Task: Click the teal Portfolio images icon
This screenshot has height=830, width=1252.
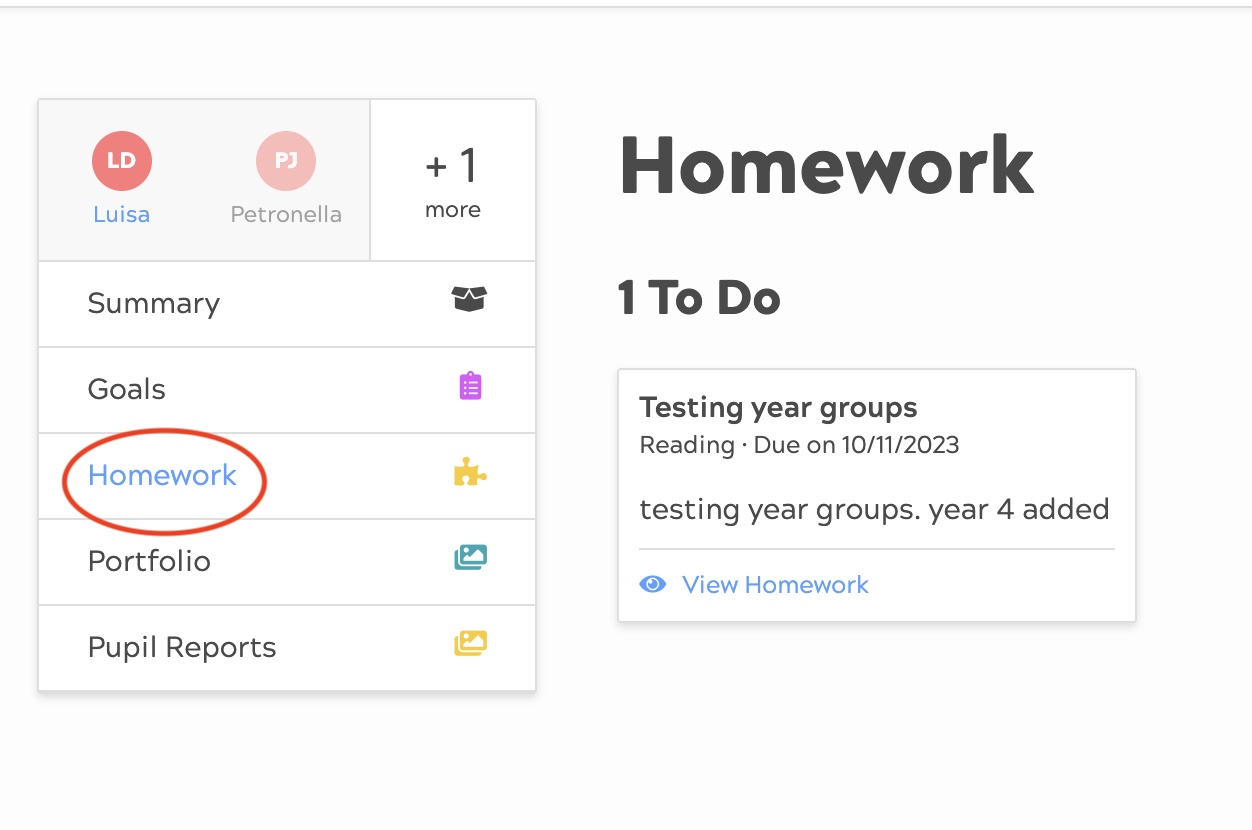Action: pos(470,558)
